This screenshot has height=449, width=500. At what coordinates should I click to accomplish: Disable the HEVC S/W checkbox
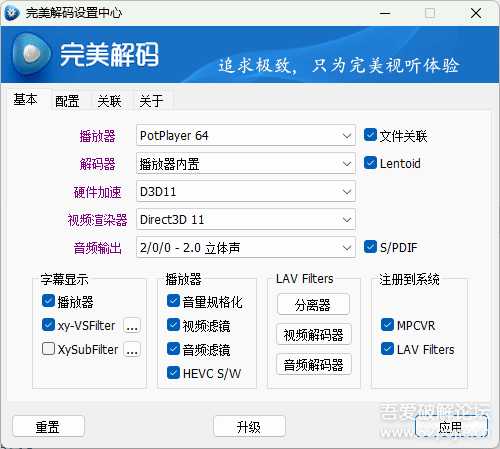point(173,373)
